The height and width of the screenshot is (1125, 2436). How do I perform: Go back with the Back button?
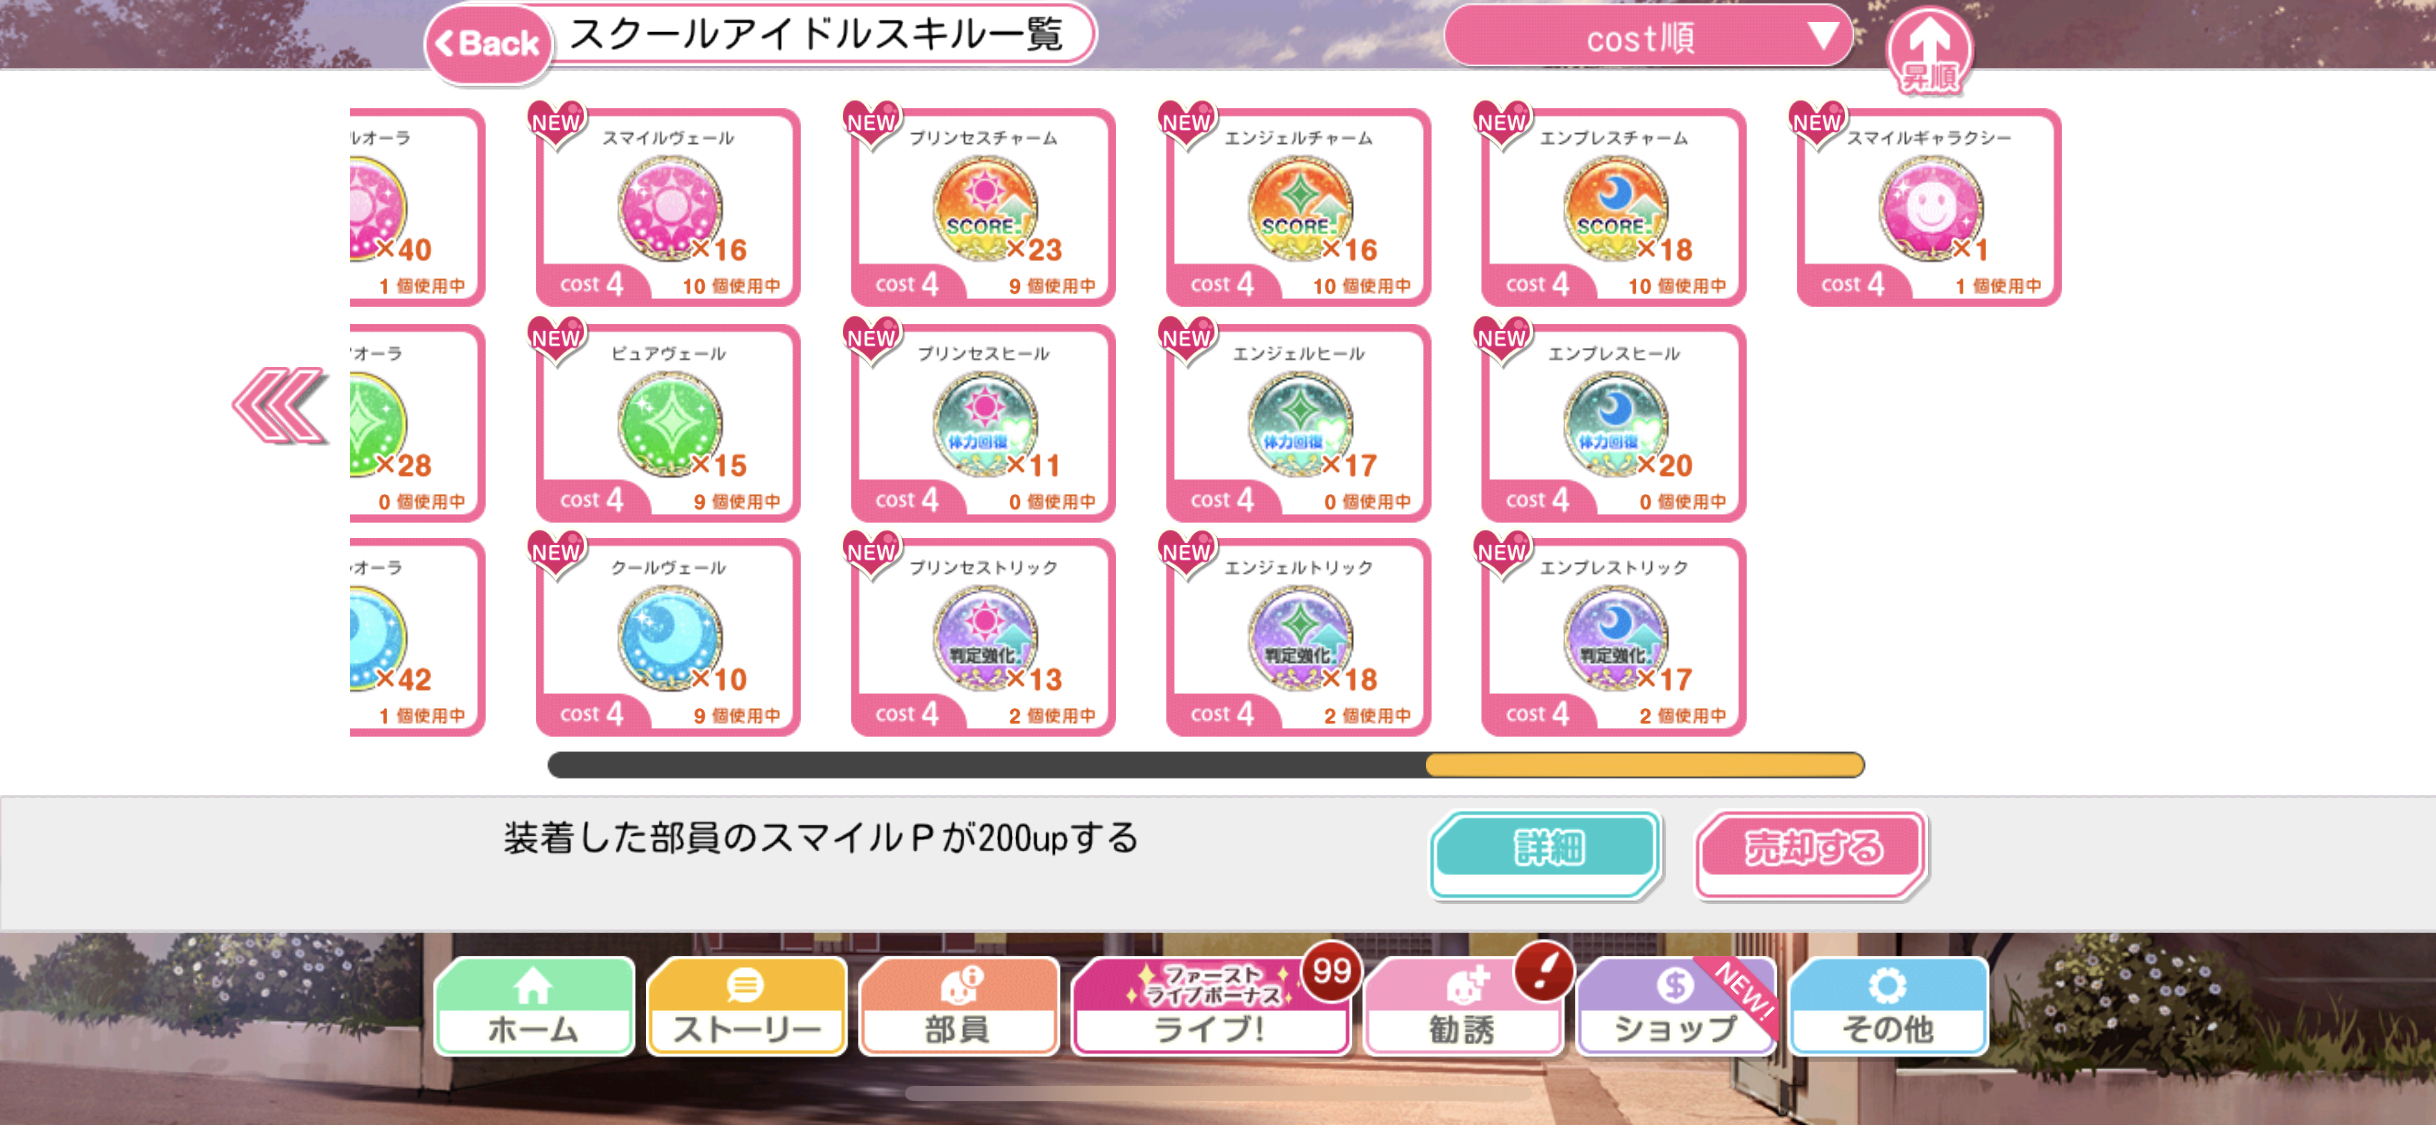pyautogui.click(x=489, y=44)
